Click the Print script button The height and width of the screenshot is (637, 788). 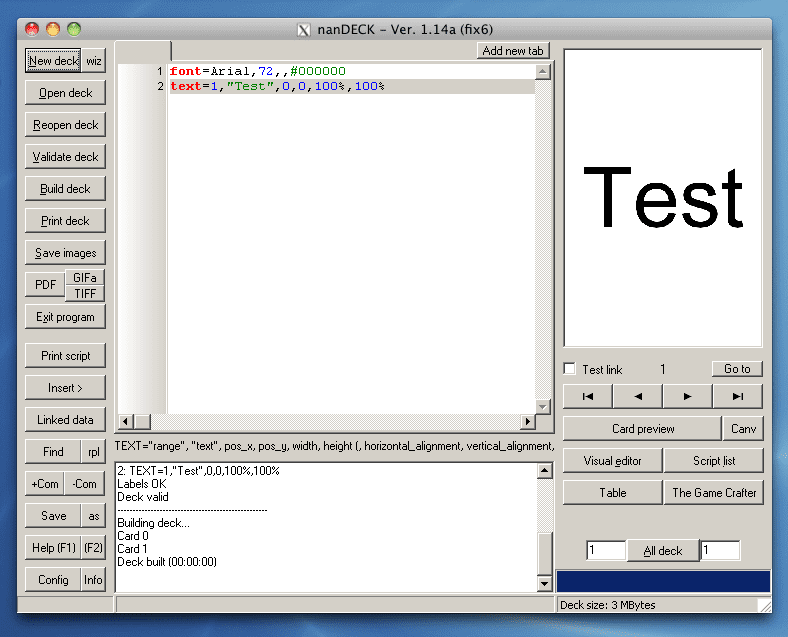65,356
